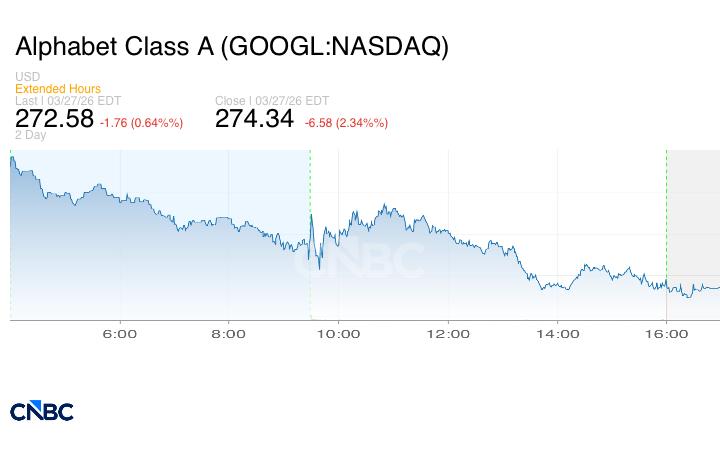Click the closing price 274.34
The image size is (720, 450).
click(255, 119)
